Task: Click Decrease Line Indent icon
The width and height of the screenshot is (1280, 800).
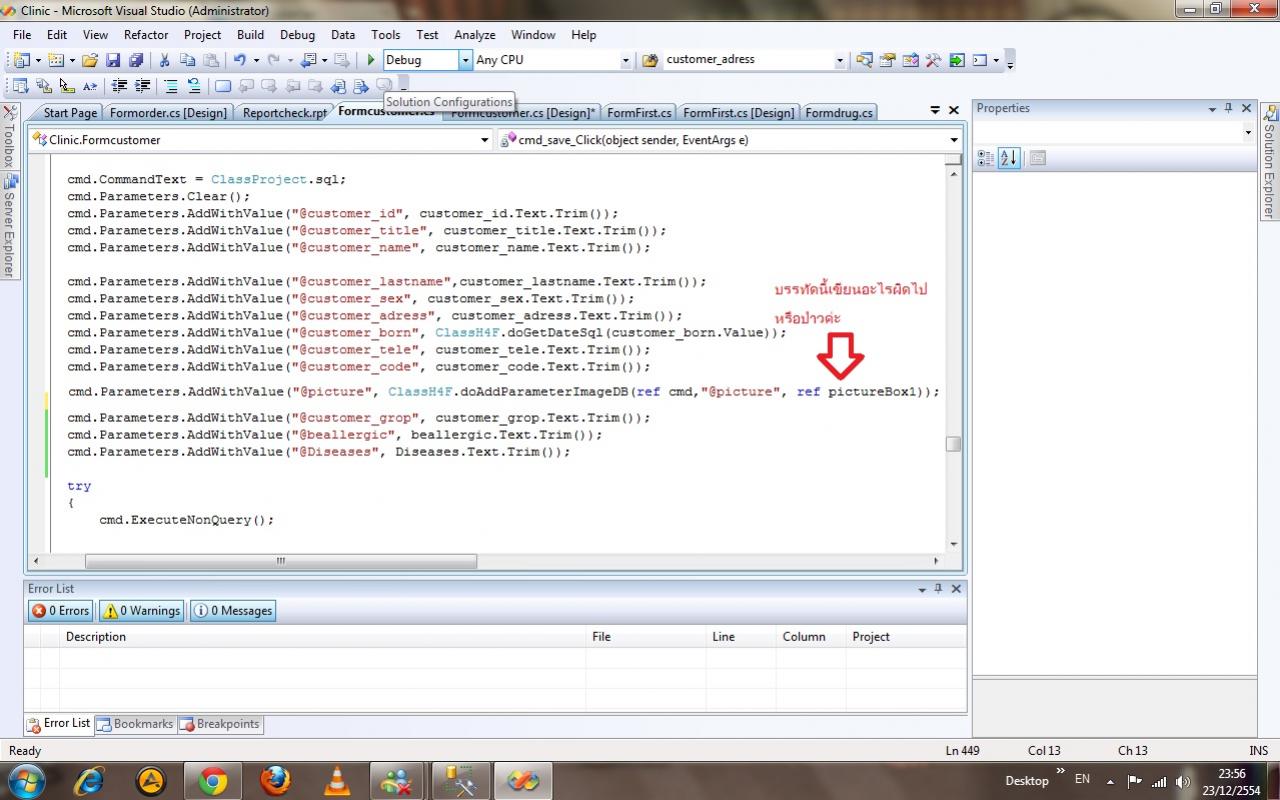Action: pyautogui.click(x=119, y=86)
